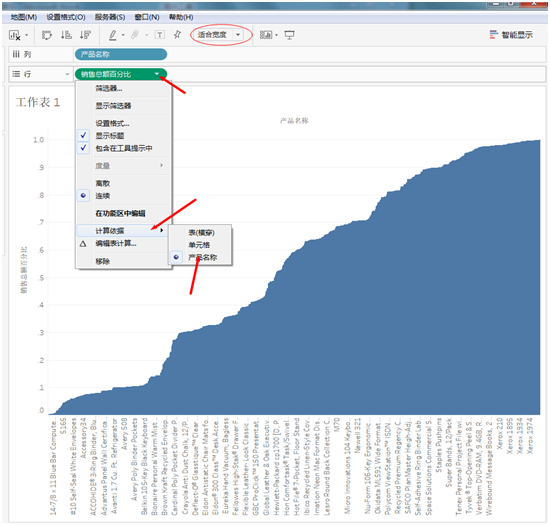Sort ascending using the toolbar icon

(x=66, y=35)
